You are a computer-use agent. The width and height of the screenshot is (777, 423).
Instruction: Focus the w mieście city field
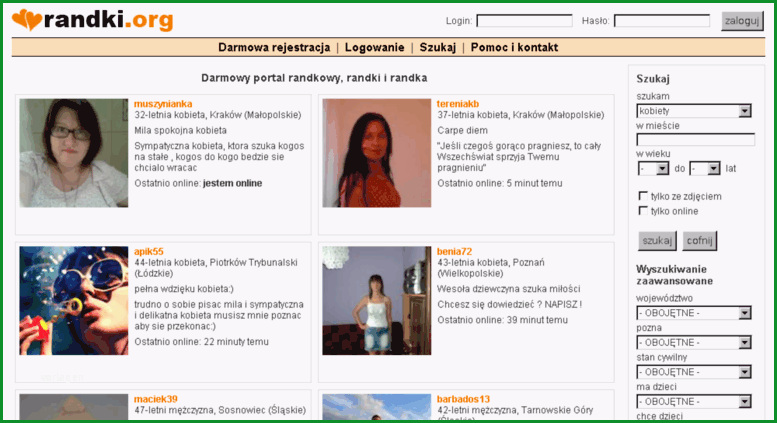696,140
